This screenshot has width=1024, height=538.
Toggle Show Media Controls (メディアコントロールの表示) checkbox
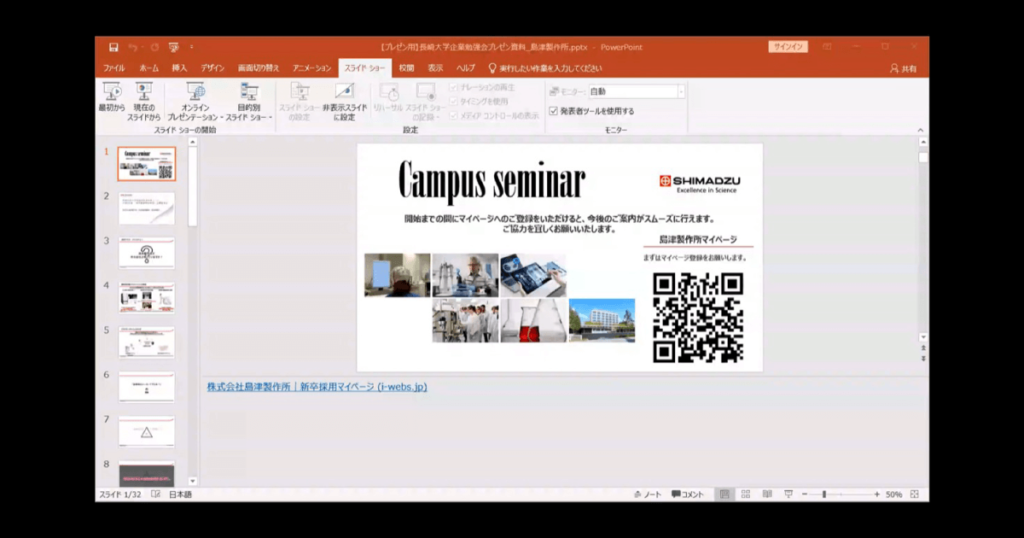coord(453,116)
